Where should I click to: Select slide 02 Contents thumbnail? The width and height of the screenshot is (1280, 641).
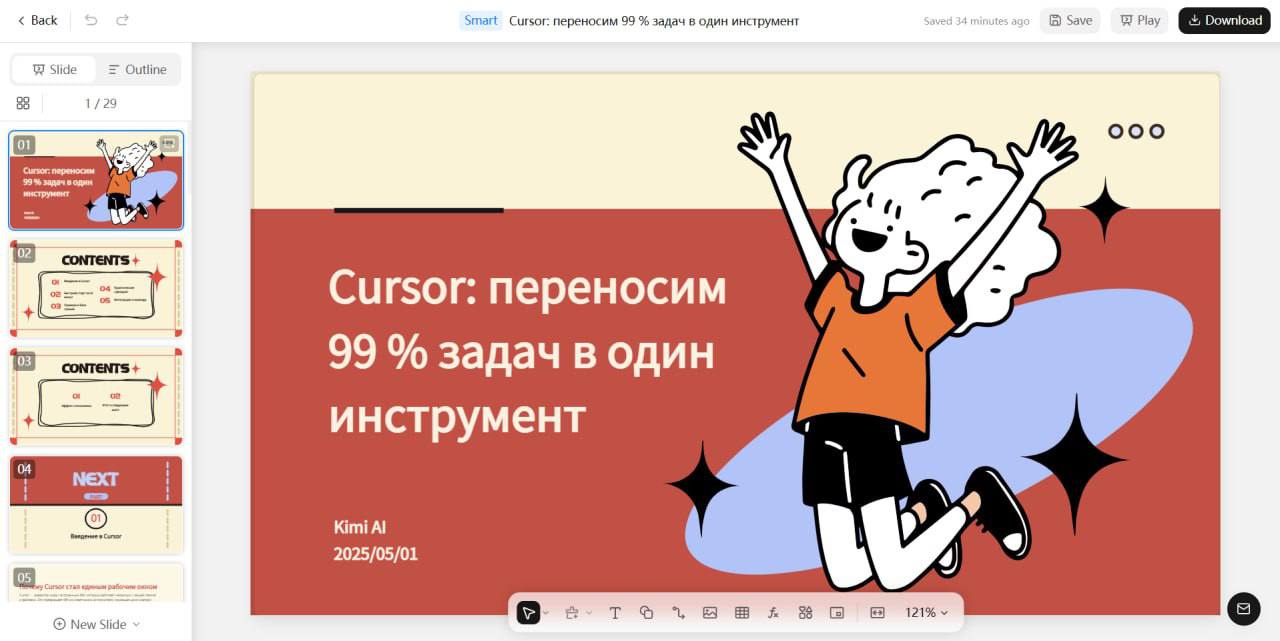pyautogui.click(x=96, y=288)
